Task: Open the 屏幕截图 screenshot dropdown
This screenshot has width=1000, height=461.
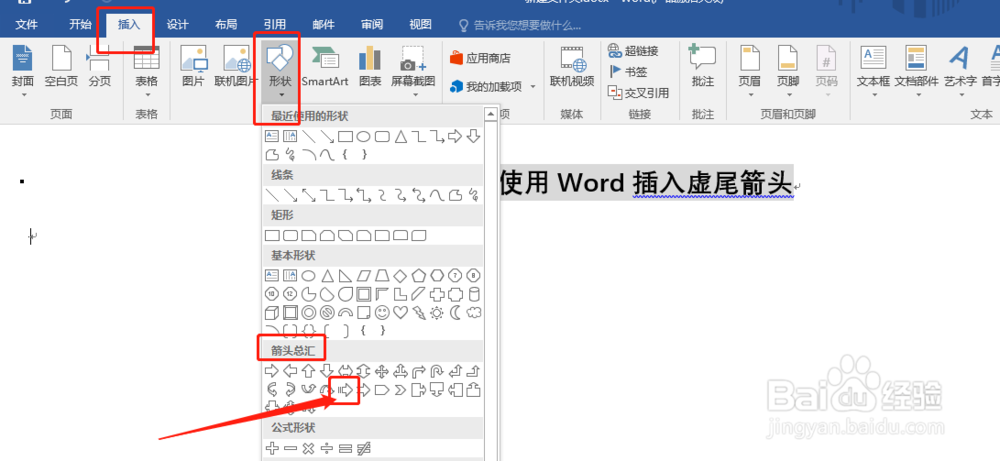Action: pos(413,70)
